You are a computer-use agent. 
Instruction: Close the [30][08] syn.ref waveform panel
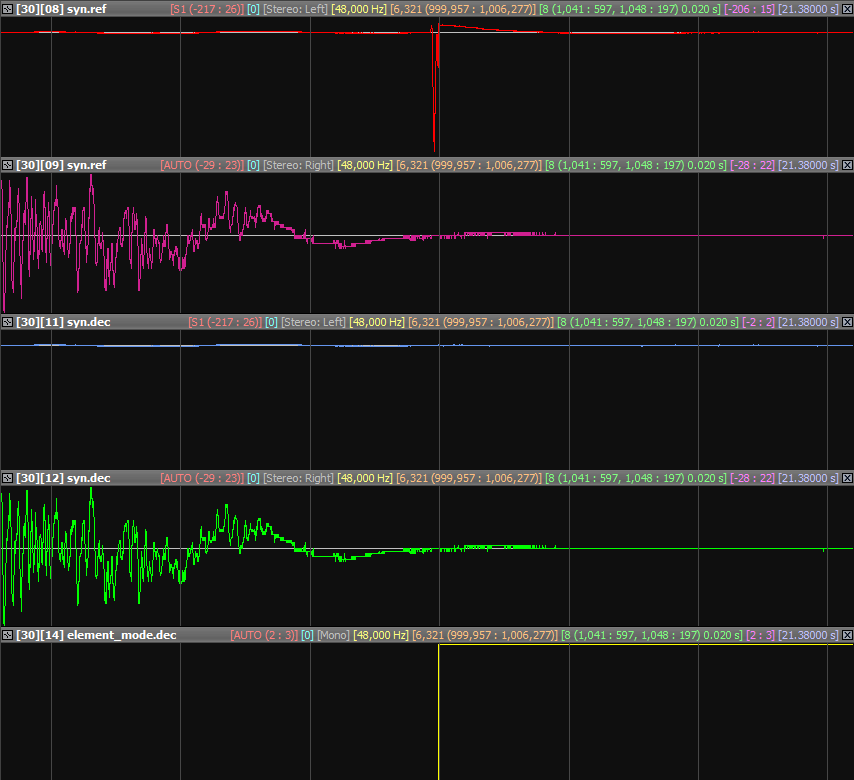[847, 9]
